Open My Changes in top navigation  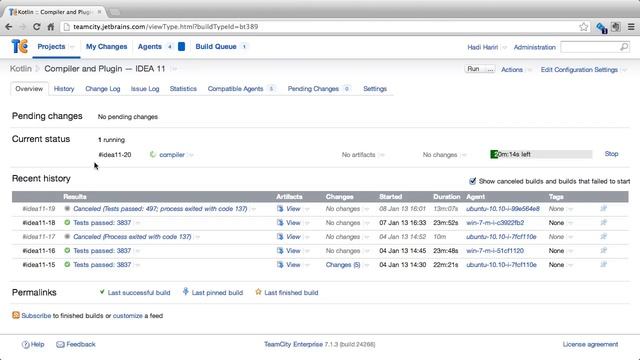107,47
